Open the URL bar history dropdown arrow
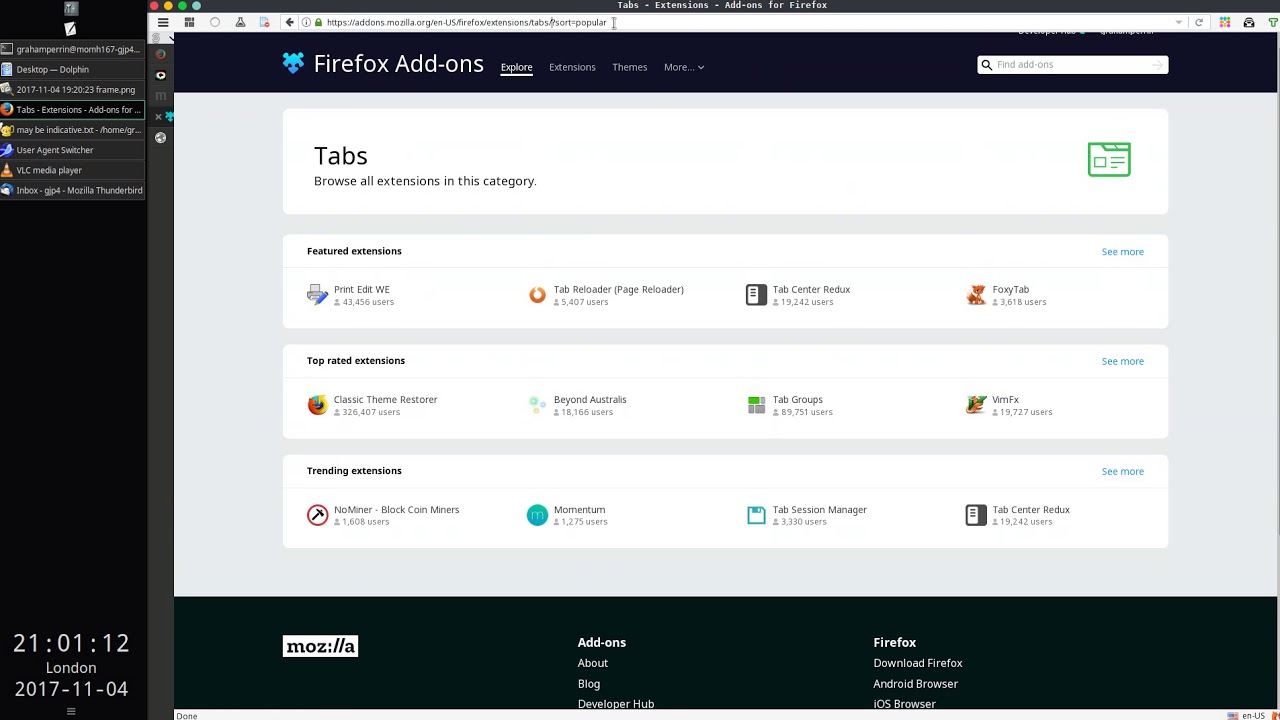Image resolution: width=1280 pixels, height=720 pixels. 1178,22
